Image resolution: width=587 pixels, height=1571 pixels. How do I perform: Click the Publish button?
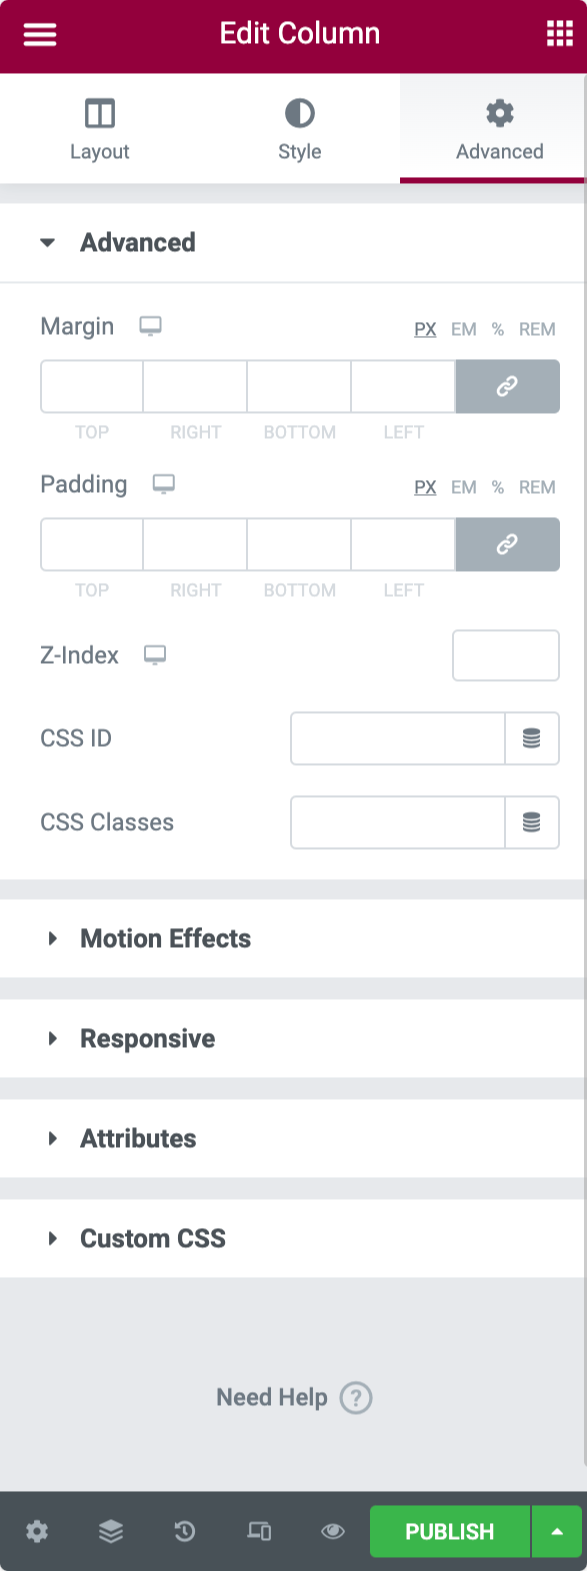pyautogui.click(x=448, y=1531)
